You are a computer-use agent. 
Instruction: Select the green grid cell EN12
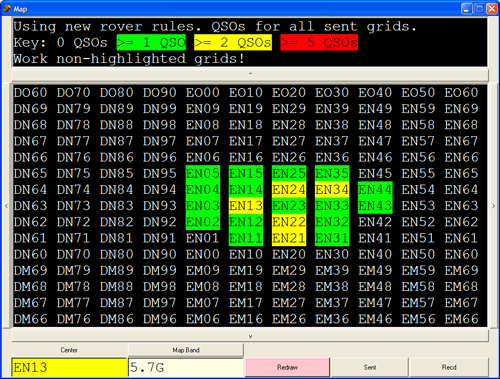(246, 222)
